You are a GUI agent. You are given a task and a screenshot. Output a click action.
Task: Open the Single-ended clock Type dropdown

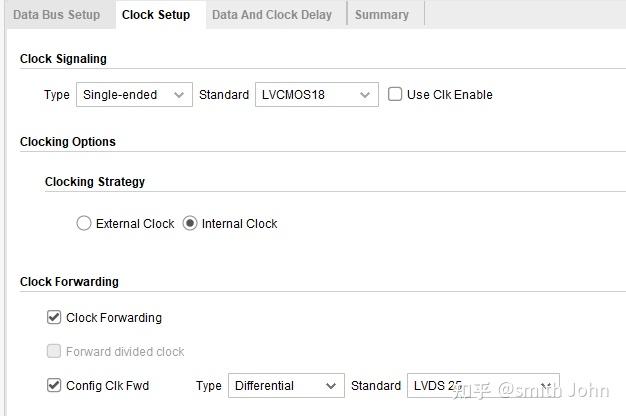(x=134, y=95)
